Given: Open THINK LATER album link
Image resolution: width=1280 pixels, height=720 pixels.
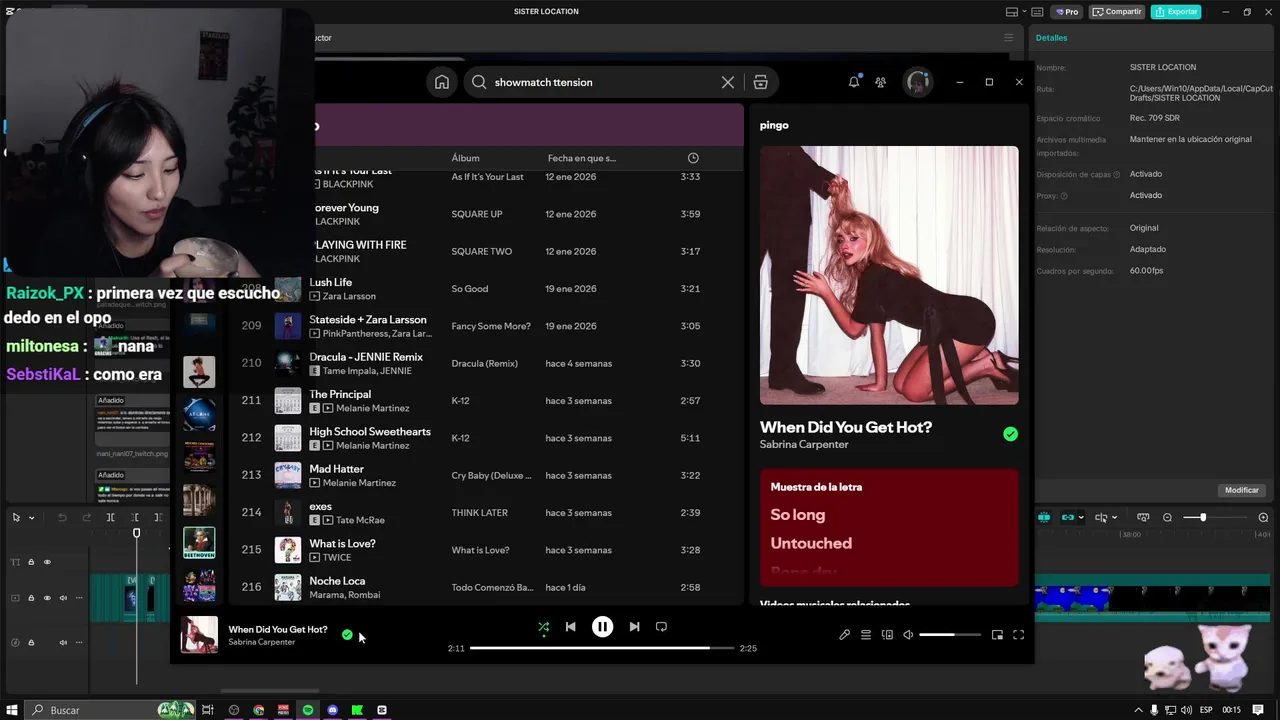Looking at the screenshot, I should (x=480, y=513).
